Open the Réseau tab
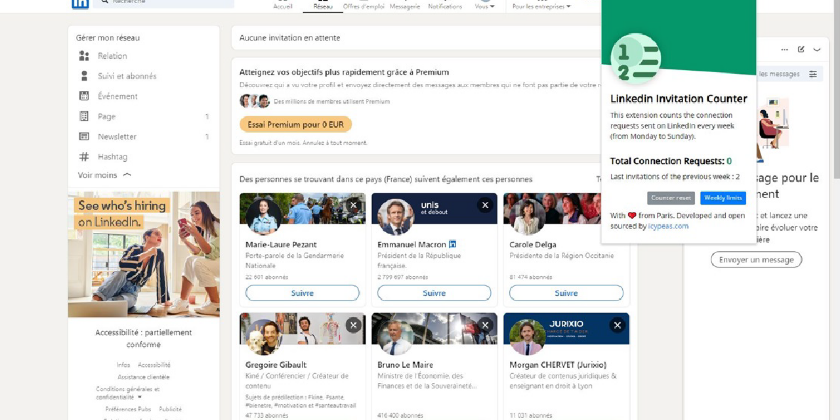The image size is (840, 420). click(322, 5)
